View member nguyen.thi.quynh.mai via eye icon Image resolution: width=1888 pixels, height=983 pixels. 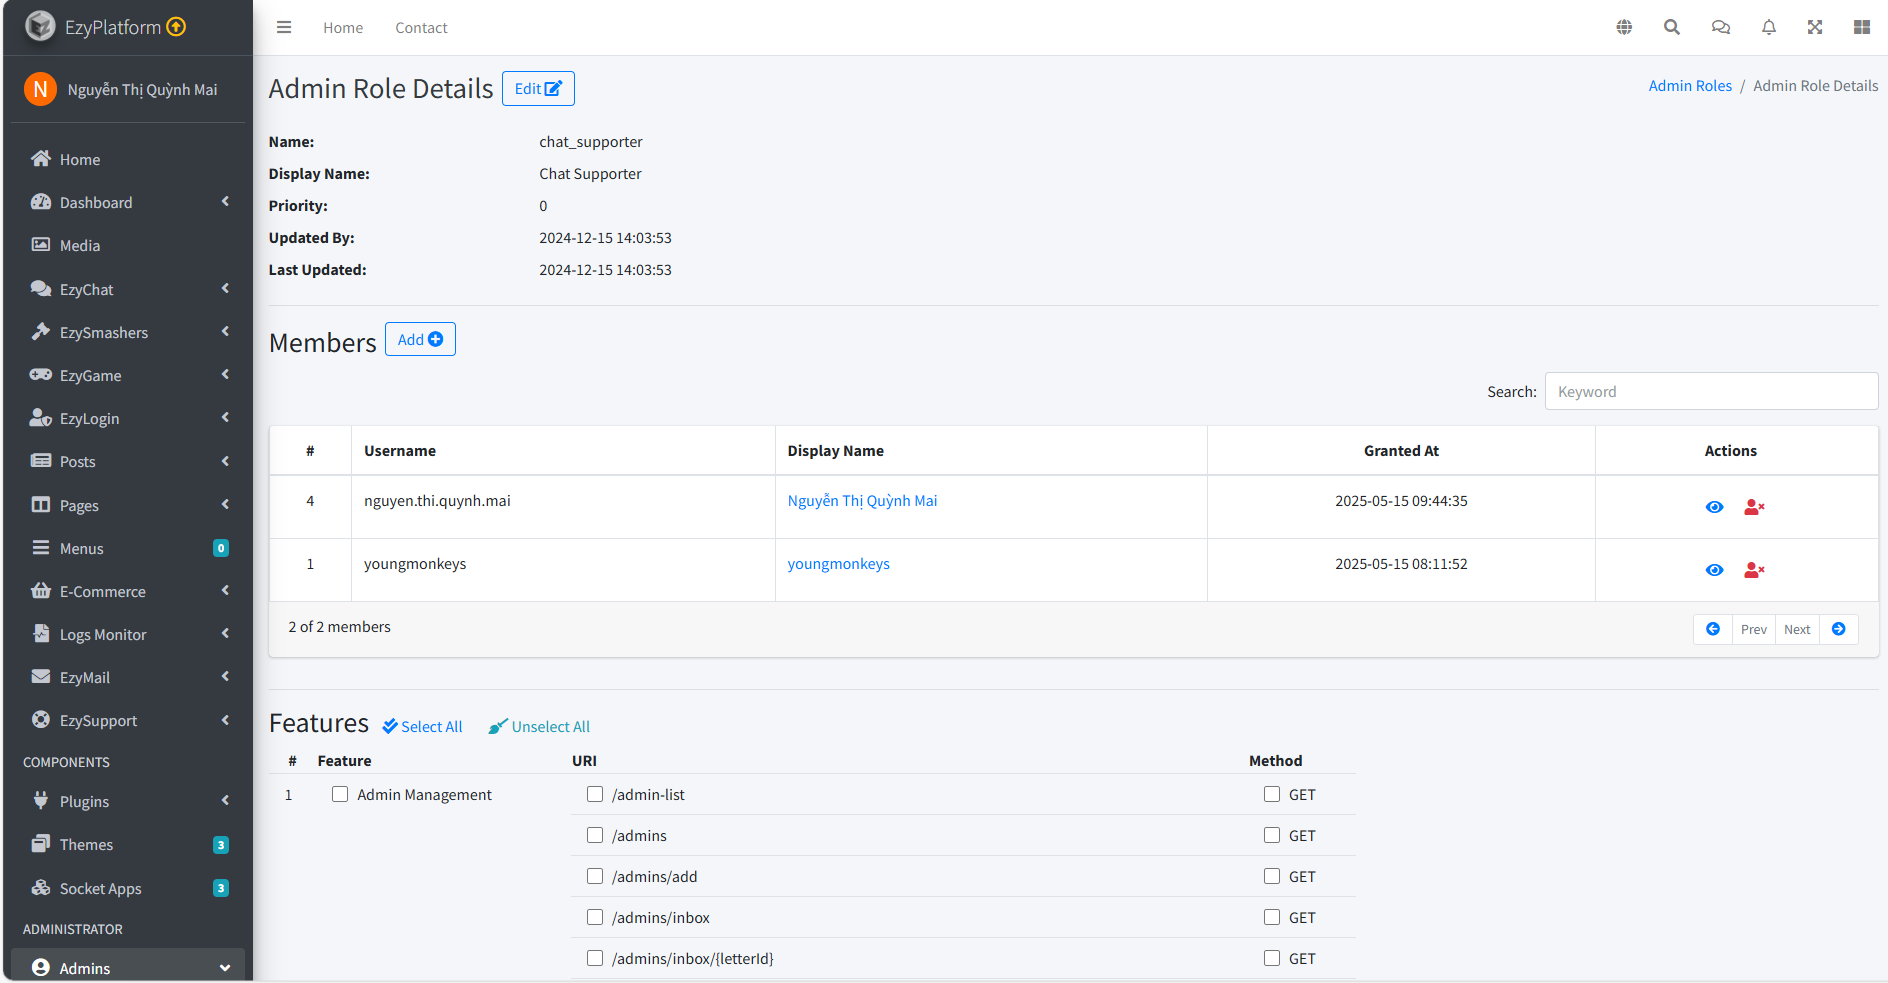click(1714, 507)
